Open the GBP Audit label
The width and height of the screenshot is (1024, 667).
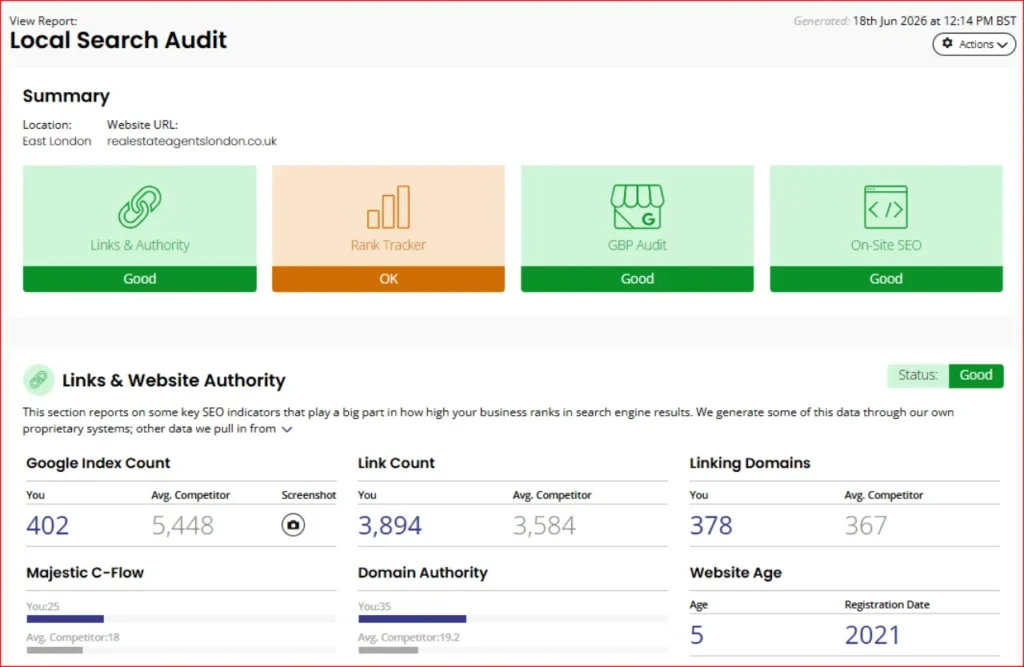[637, 245]
